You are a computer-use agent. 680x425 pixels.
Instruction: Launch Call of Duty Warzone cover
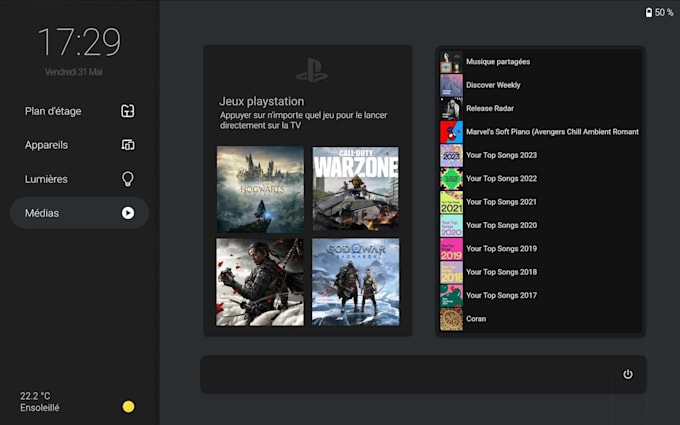point(356,189)
